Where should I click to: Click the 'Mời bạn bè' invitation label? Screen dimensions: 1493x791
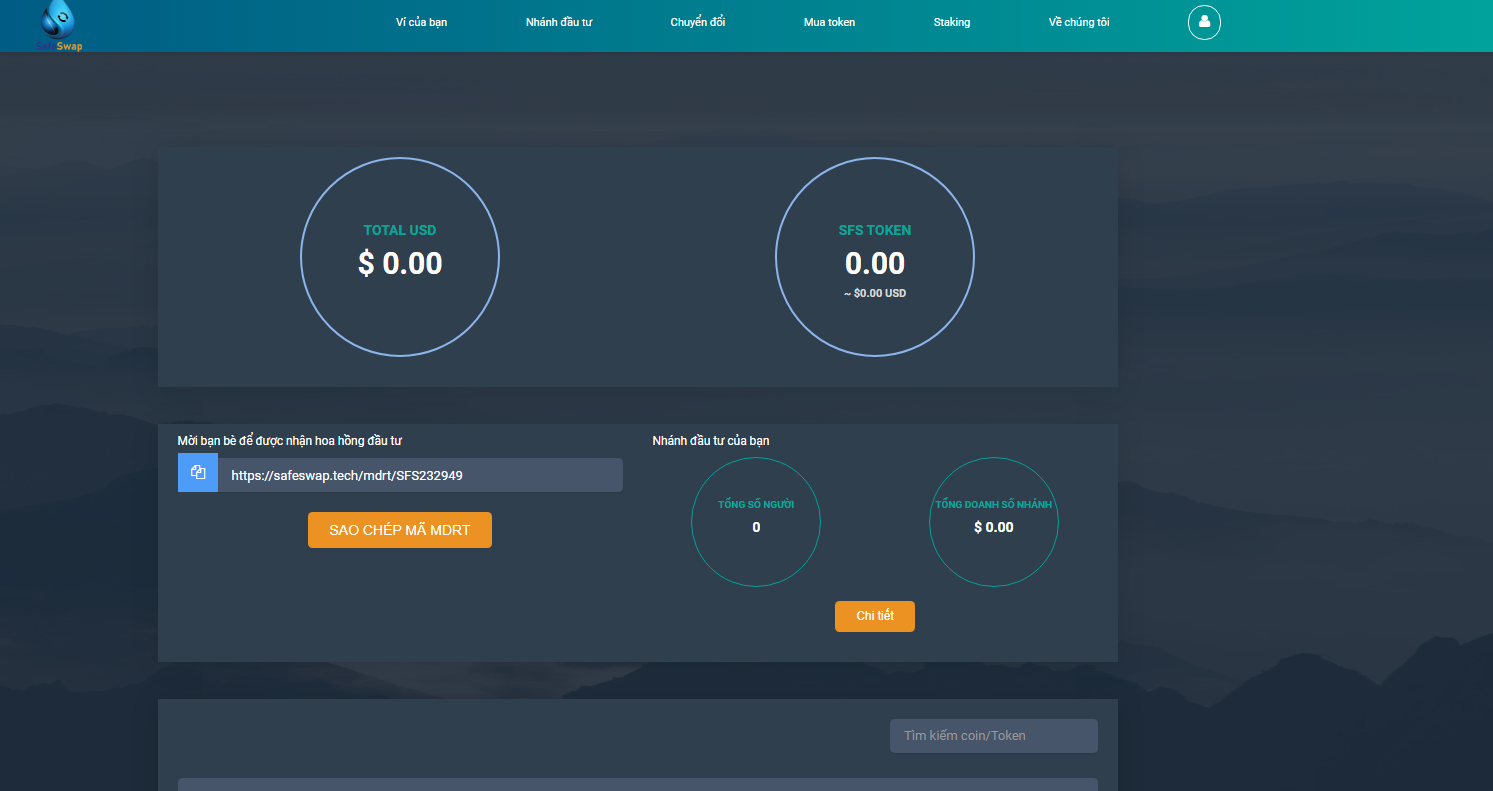click(x=289, y=441)
